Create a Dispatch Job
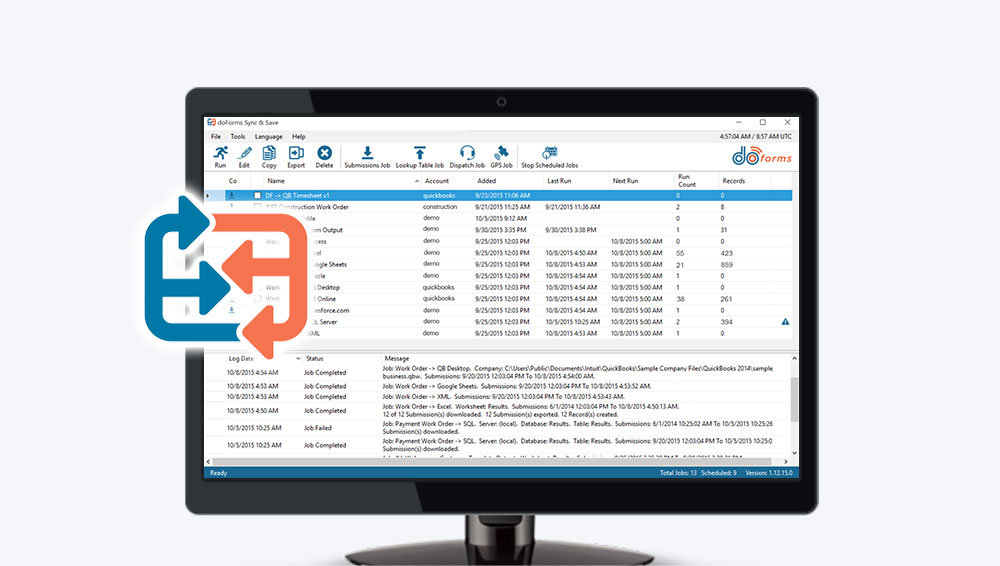Screen dimensions: 1000x566 [467, 156]
